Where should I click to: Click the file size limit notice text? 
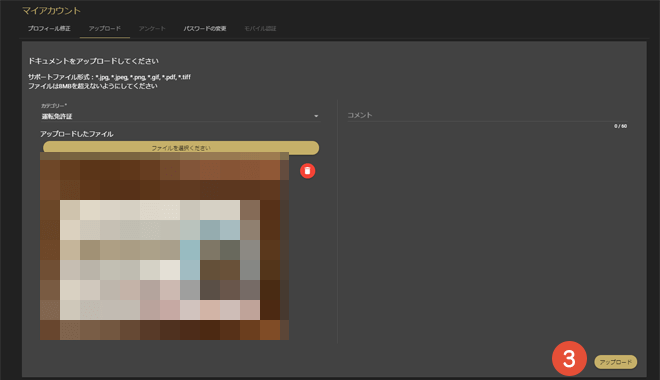click(x=93, y=86)
